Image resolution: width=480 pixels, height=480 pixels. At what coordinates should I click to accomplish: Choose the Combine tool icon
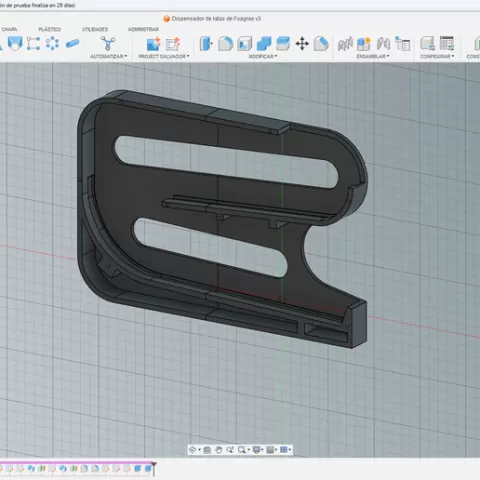[264, 44]
